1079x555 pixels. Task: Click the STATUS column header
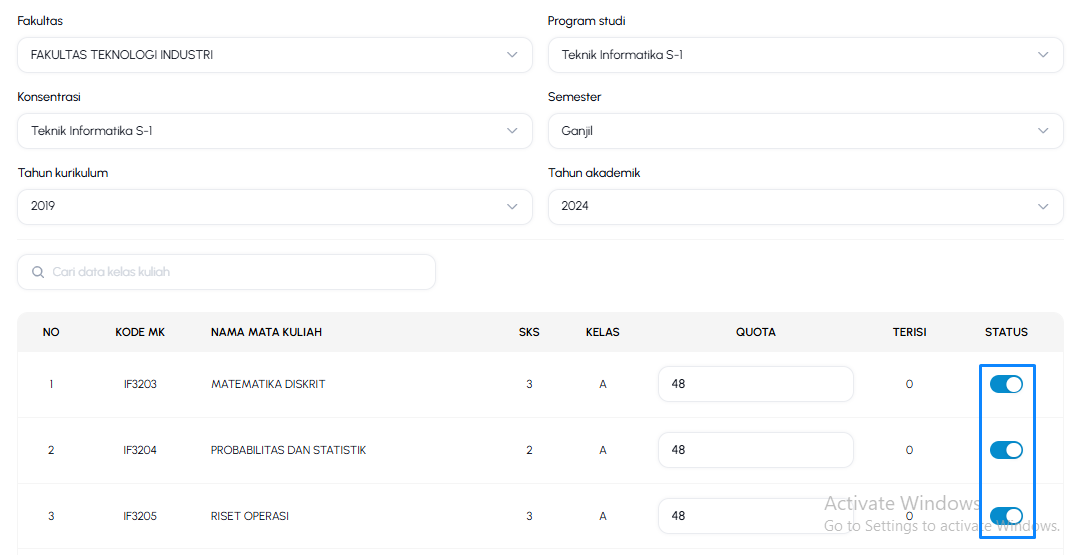click(x=1006, y=332)
